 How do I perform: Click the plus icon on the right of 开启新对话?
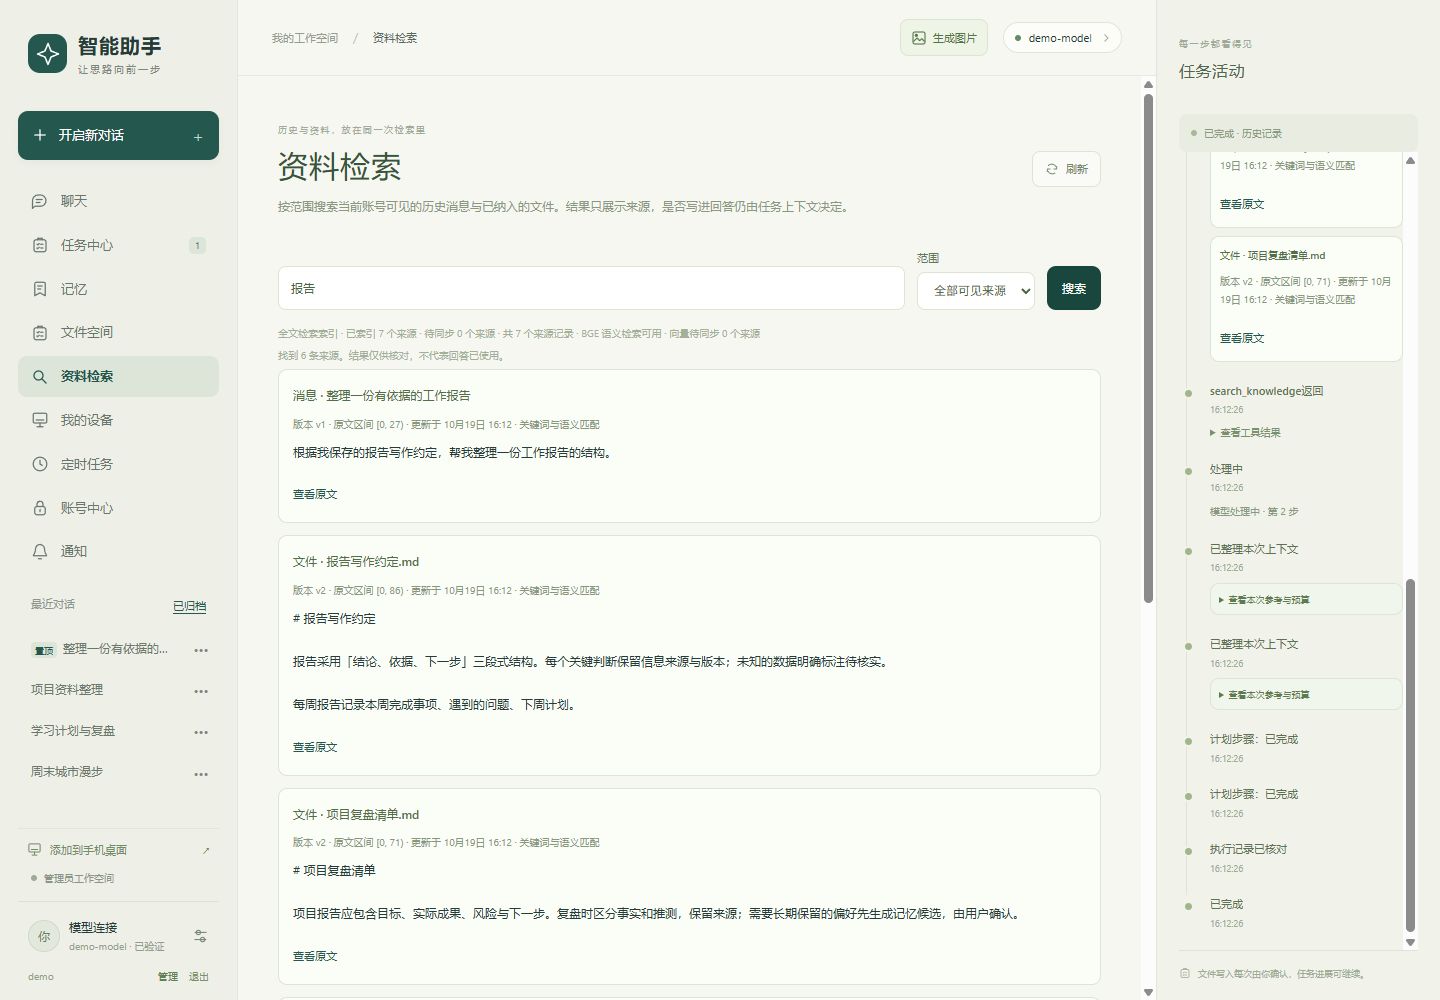point(198,137)
